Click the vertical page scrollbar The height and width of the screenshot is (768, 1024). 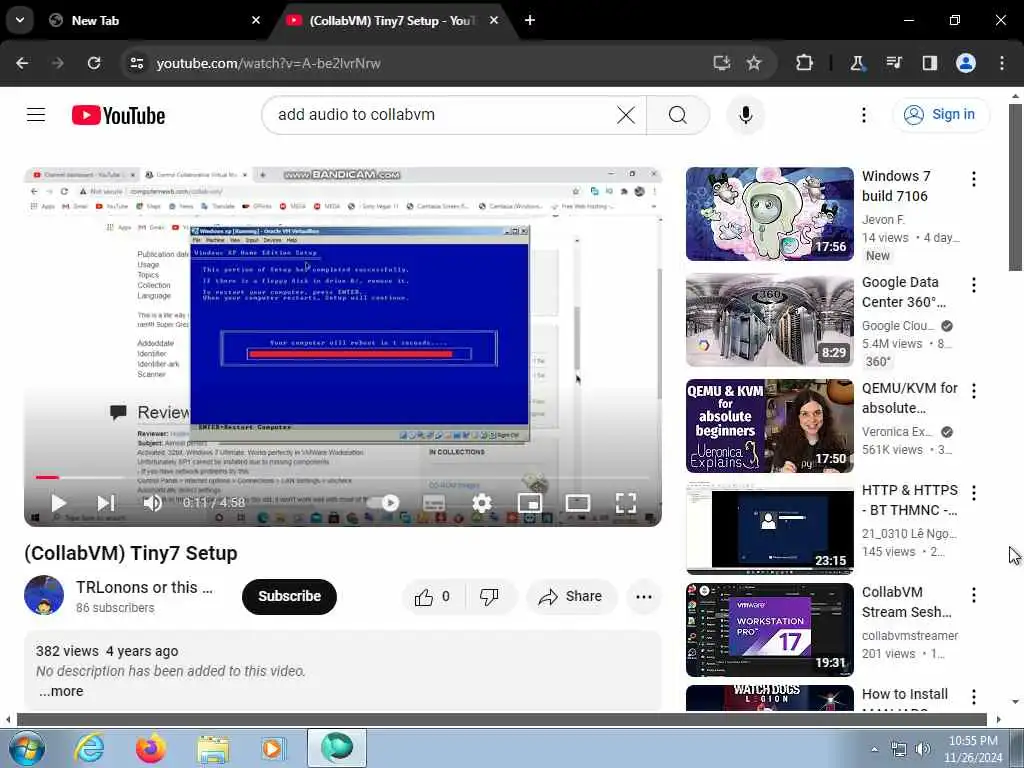point(1015,186)
